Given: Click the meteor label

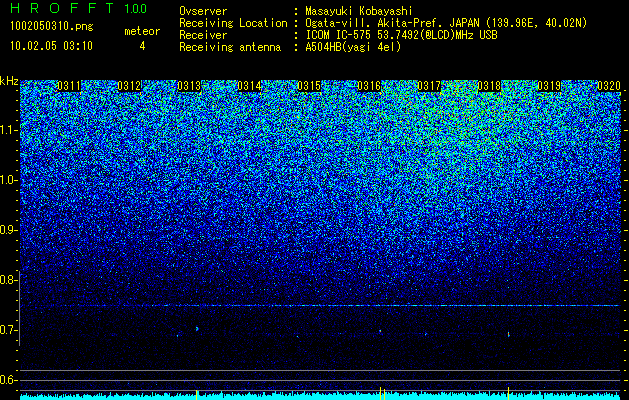Looking at the screenshot, I should 142,31.
